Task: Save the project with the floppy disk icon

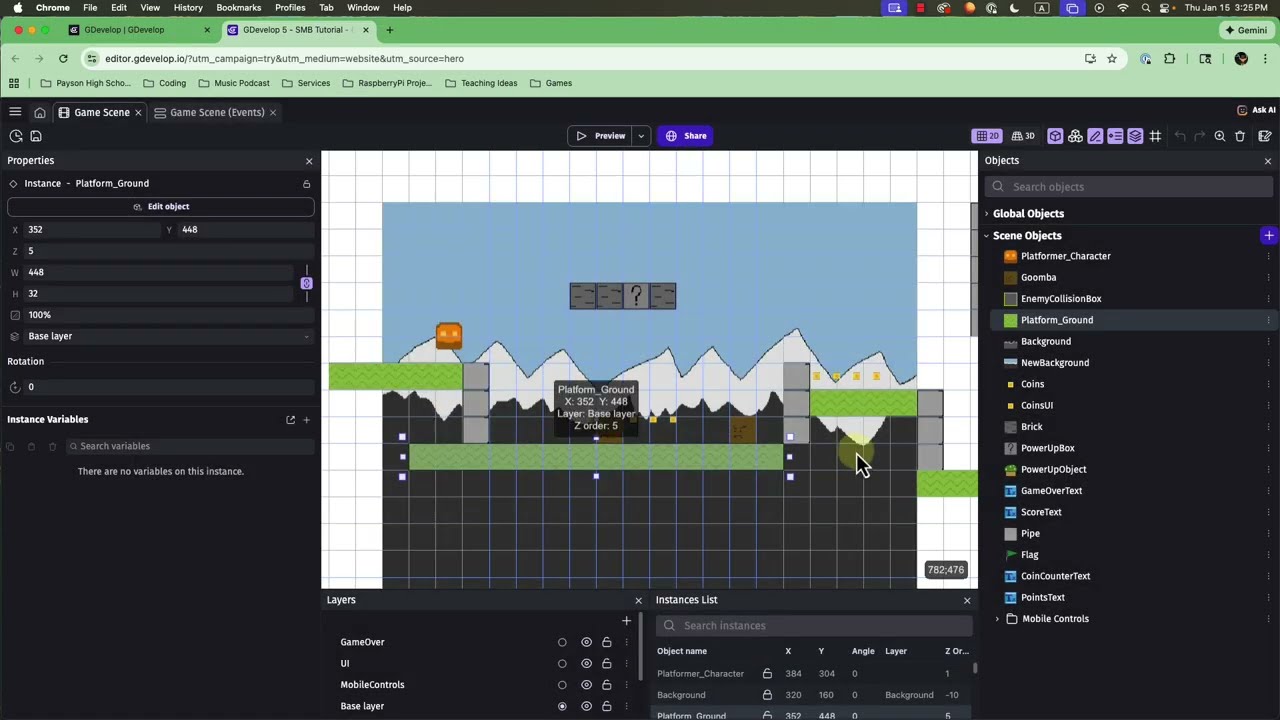Action: [x=36, y=136]
